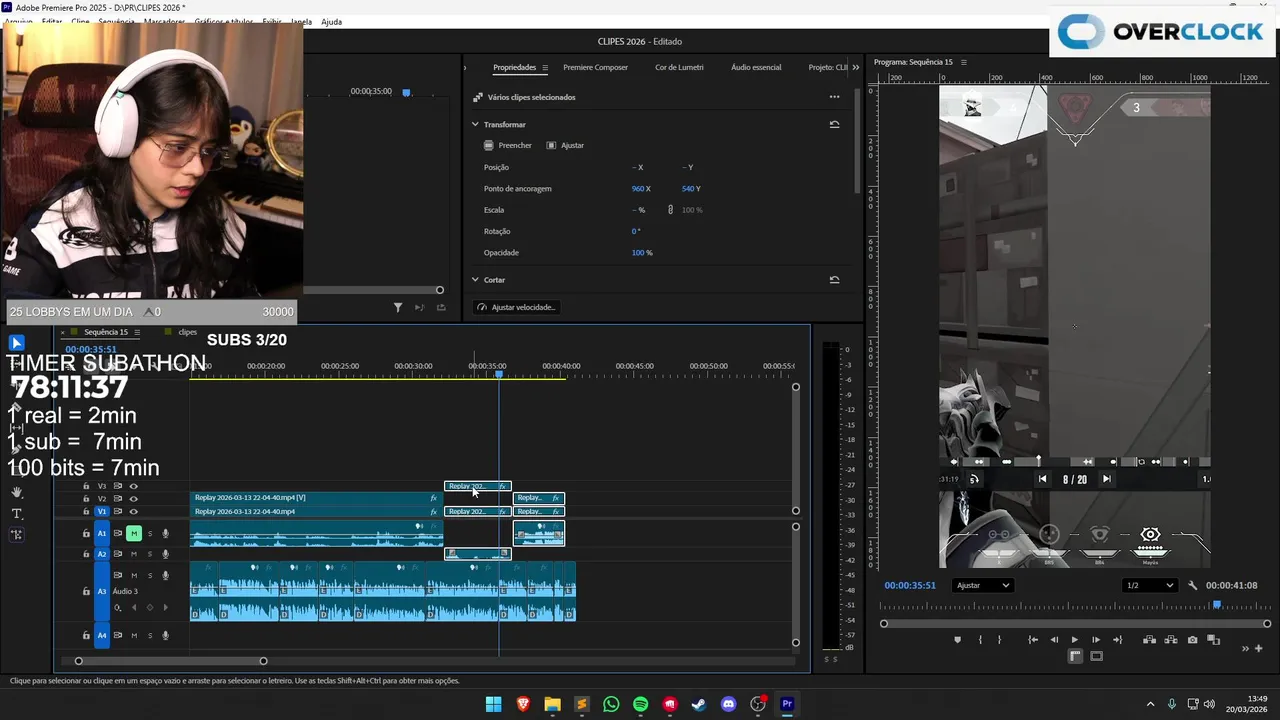Open the Windows Start menu
This screenshot has height=720, width=1280.
pos(493,705)
